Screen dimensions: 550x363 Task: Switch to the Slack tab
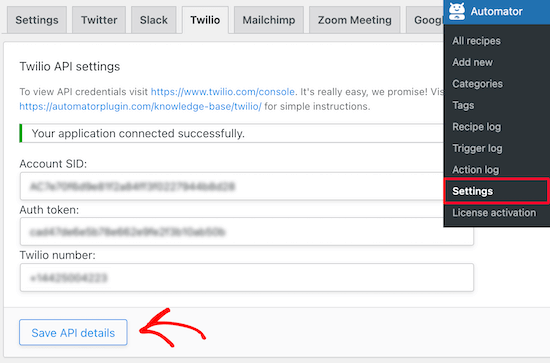pos(154,20)
